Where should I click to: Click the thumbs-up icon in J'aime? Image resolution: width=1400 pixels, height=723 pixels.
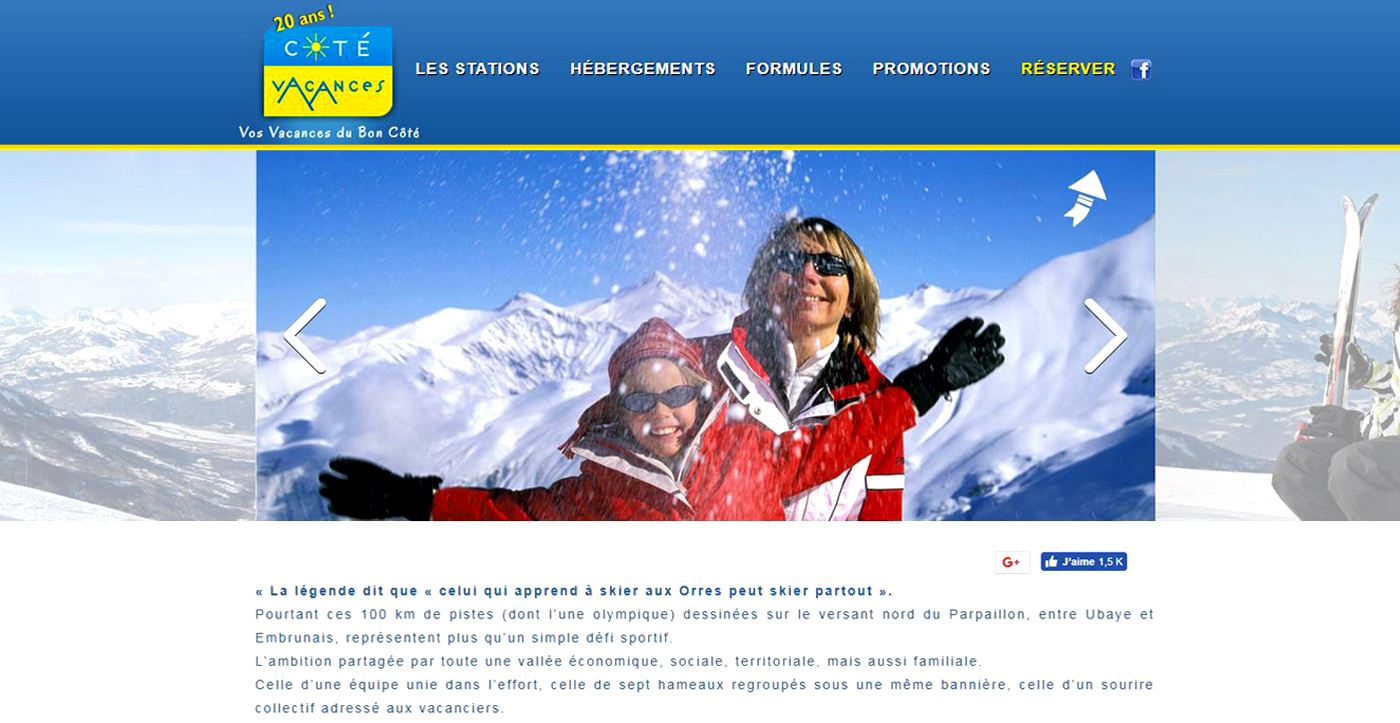tap(1051, 562)
